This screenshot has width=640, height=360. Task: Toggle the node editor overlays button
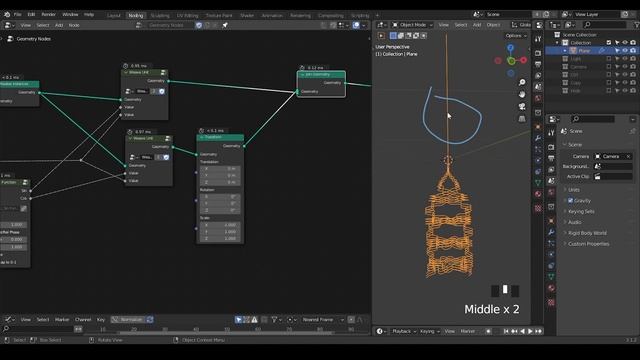tap(356, 25)
